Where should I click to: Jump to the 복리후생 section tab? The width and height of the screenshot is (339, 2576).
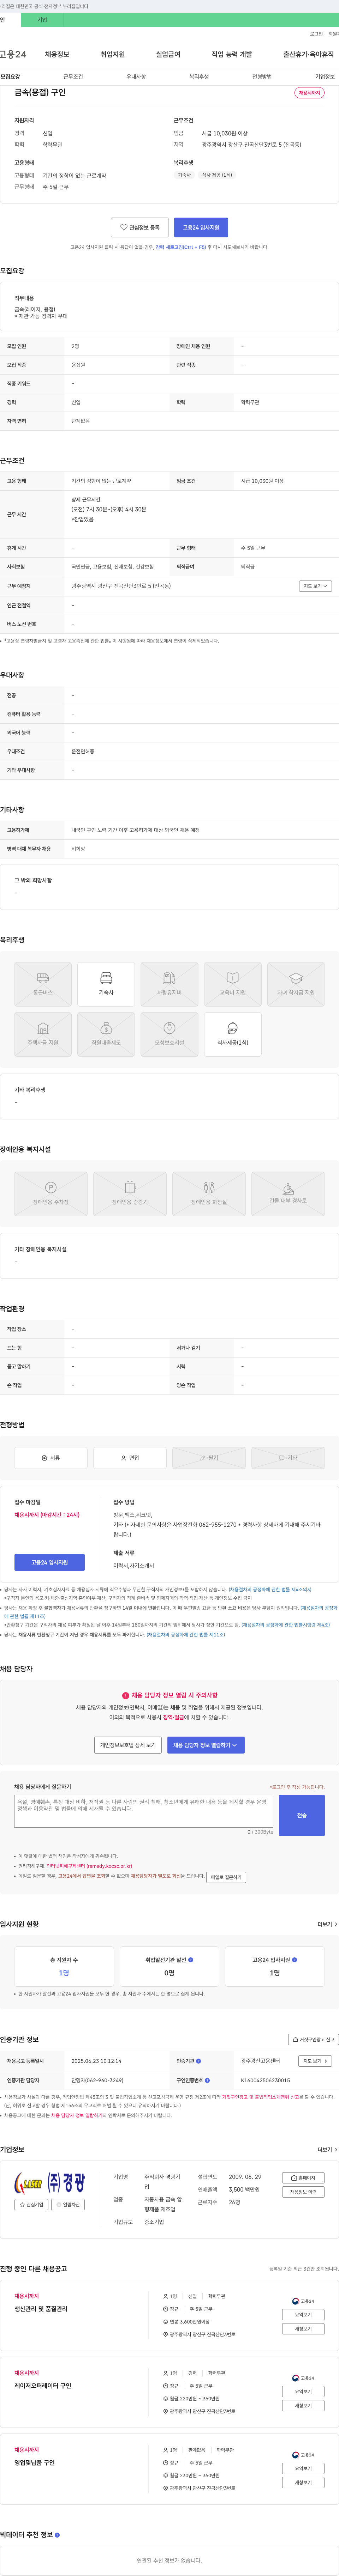click(x=199, y=77)
